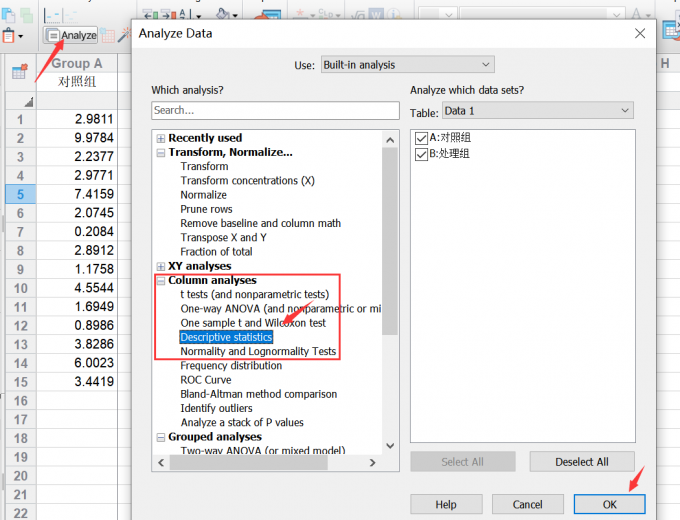This screenshot has height=520, width=680.
Task: Open the Table Data 1 dropdown
Action: pos(537,111)
